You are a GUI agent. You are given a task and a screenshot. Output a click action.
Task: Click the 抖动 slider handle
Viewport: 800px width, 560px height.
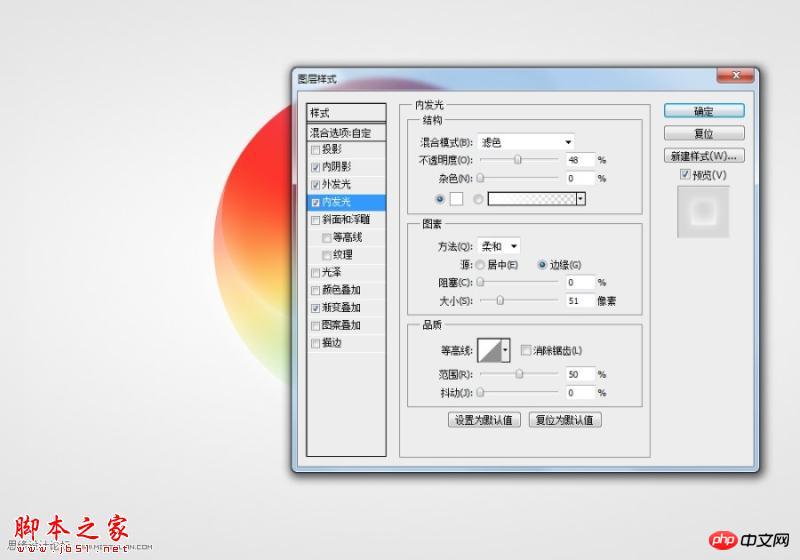[x=481, y=392]
